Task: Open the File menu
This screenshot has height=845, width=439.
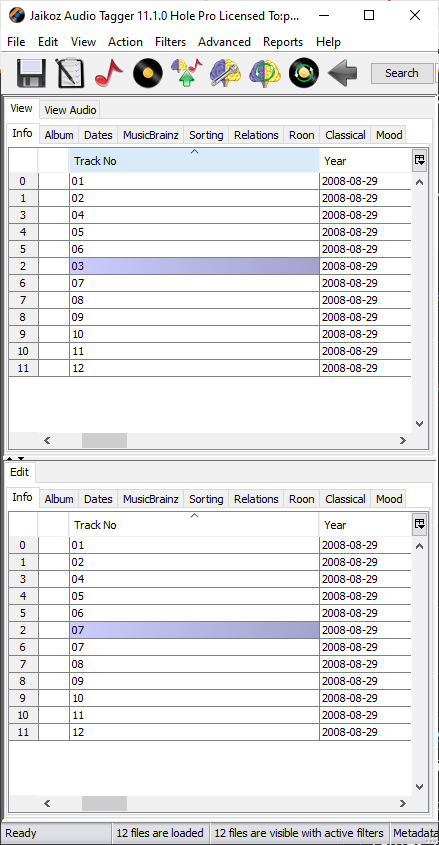Action: point(16,41)
